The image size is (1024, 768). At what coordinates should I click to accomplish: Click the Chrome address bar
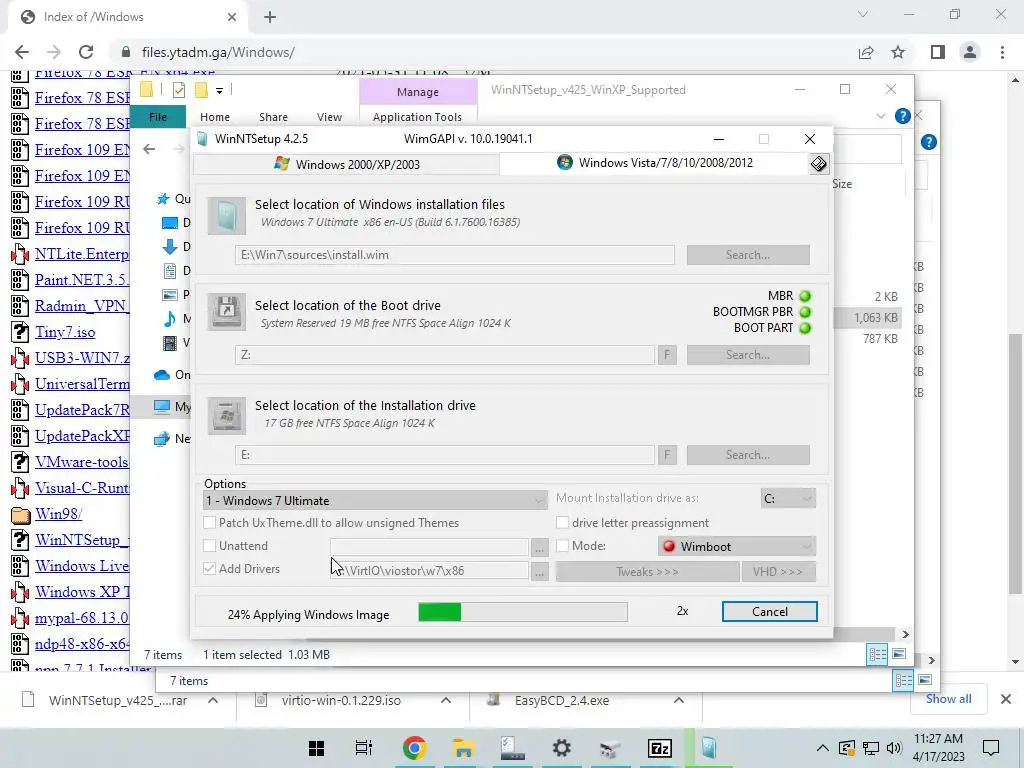coord(483,52)
